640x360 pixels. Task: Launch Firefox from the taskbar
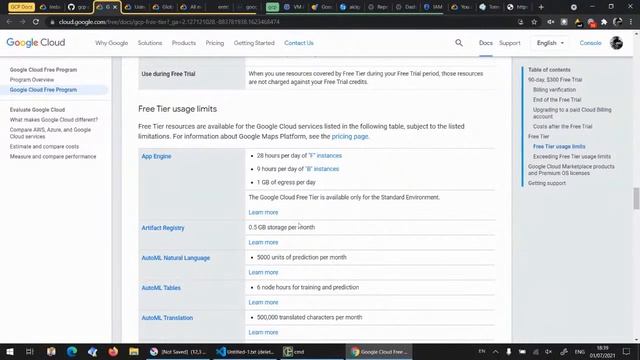click(113, 351)
